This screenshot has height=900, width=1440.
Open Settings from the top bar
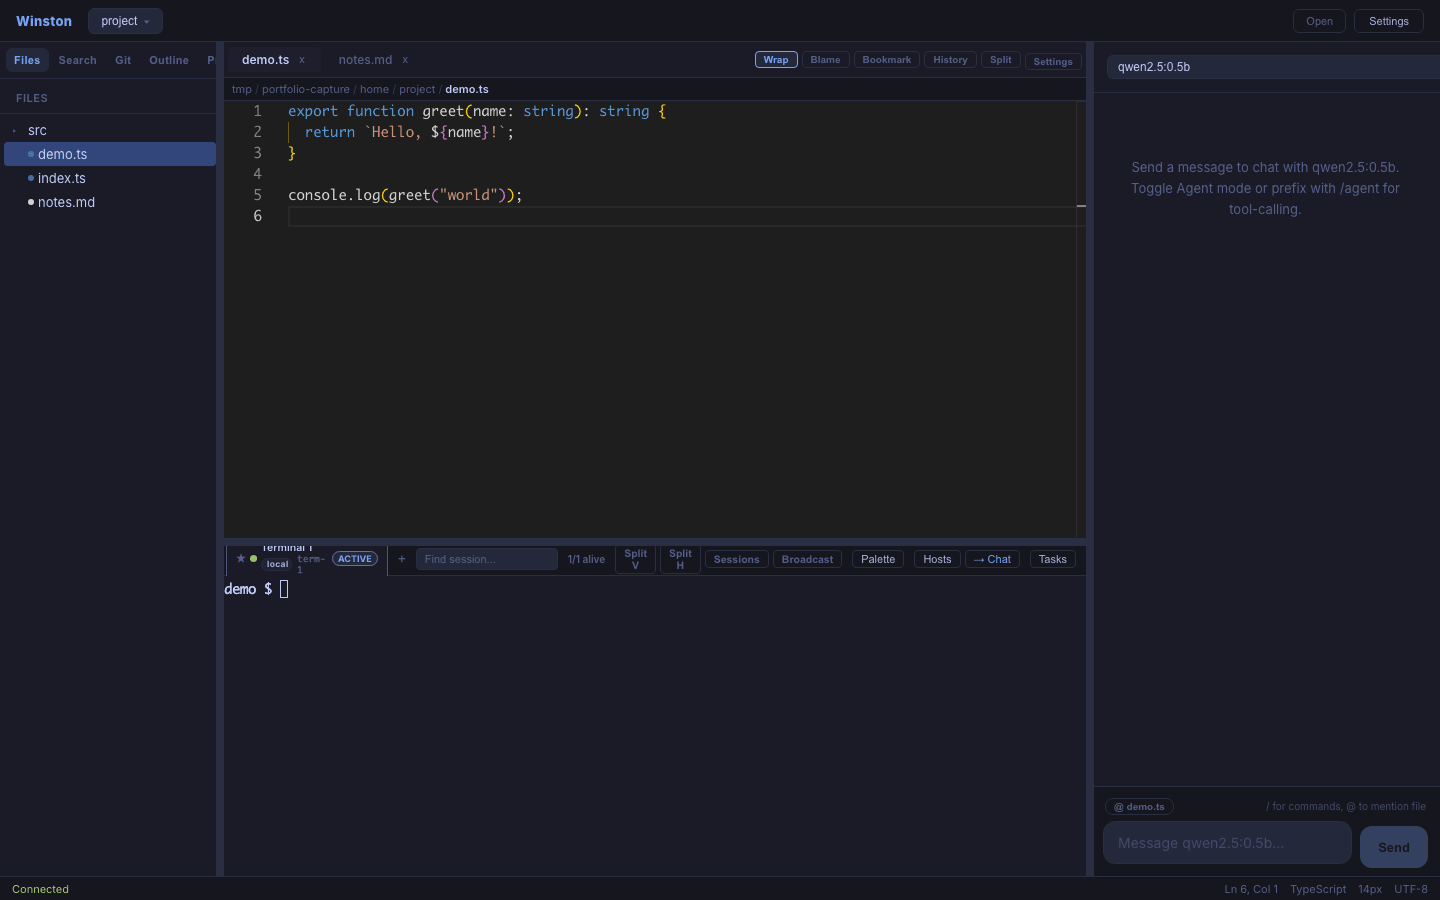coord(1389,21)
